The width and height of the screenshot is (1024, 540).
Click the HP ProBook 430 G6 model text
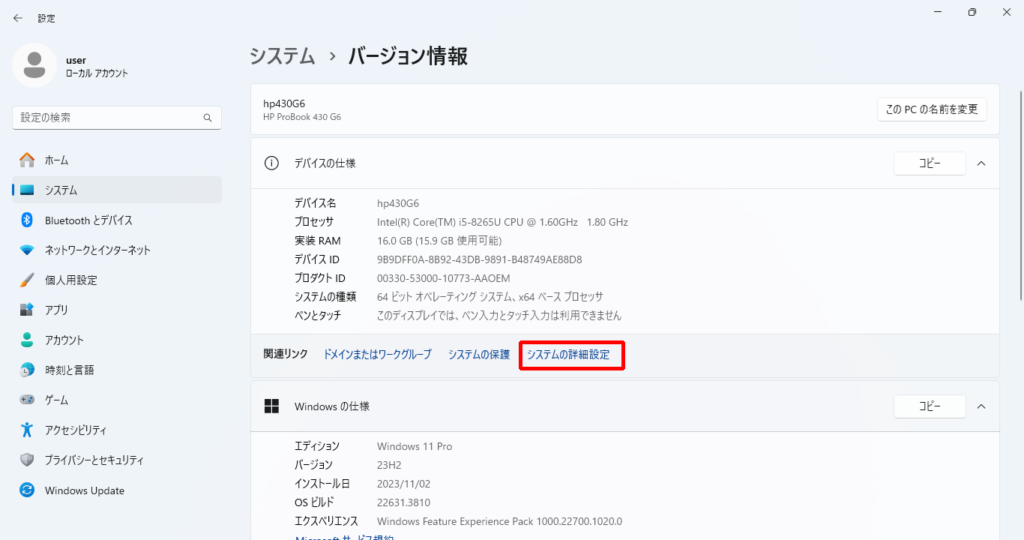pyautogui.click(x=302, y=118)
